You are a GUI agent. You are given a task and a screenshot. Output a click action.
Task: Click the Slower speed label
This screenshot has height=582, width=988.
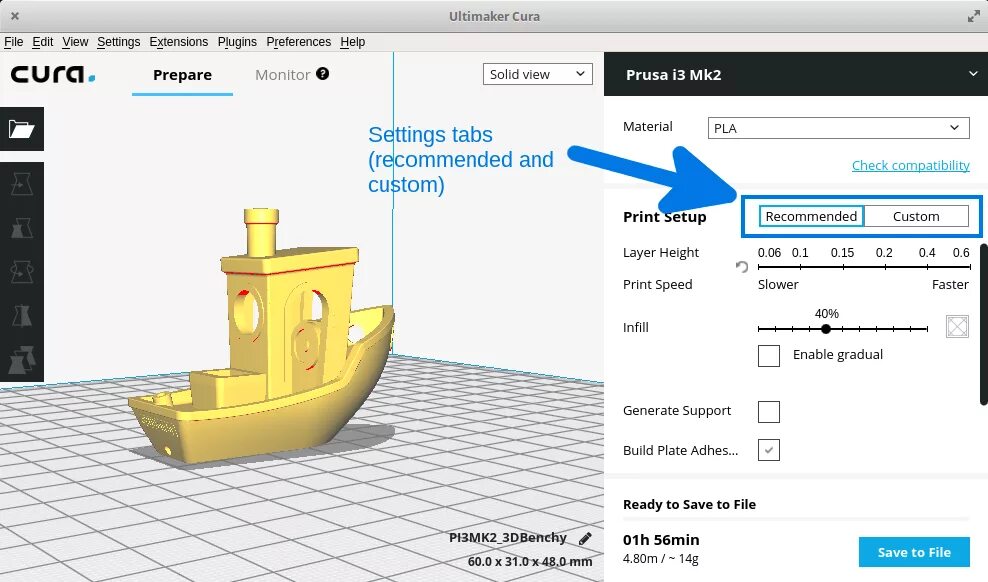(778, 284)
